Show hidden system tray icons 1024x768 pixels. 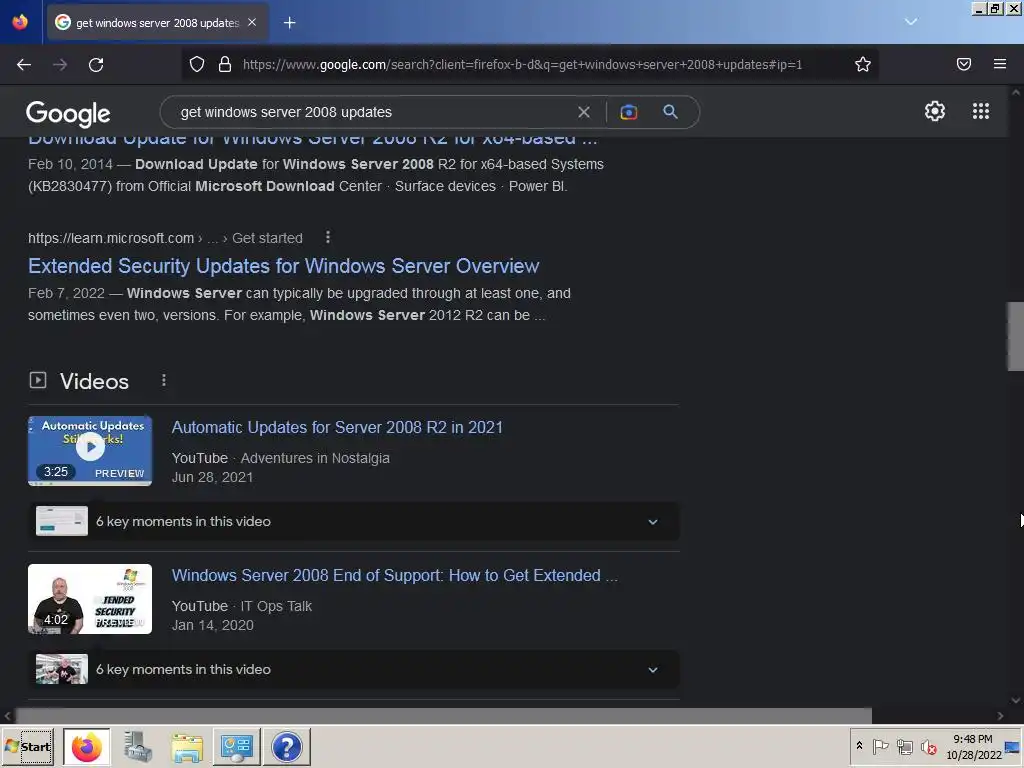pos(859,746)
